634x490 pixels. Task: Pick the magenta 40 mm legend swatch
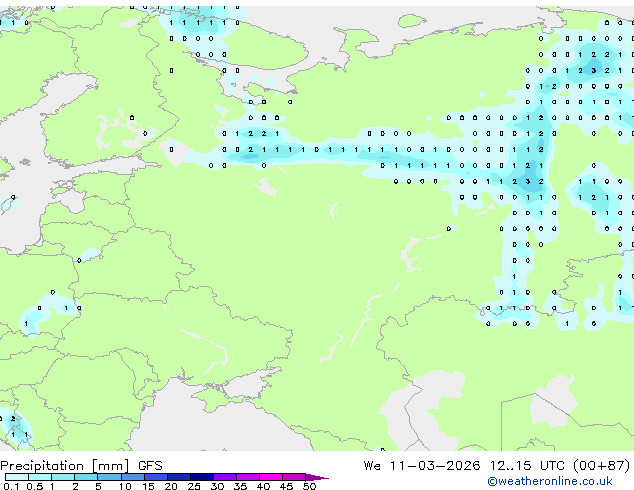271,477
